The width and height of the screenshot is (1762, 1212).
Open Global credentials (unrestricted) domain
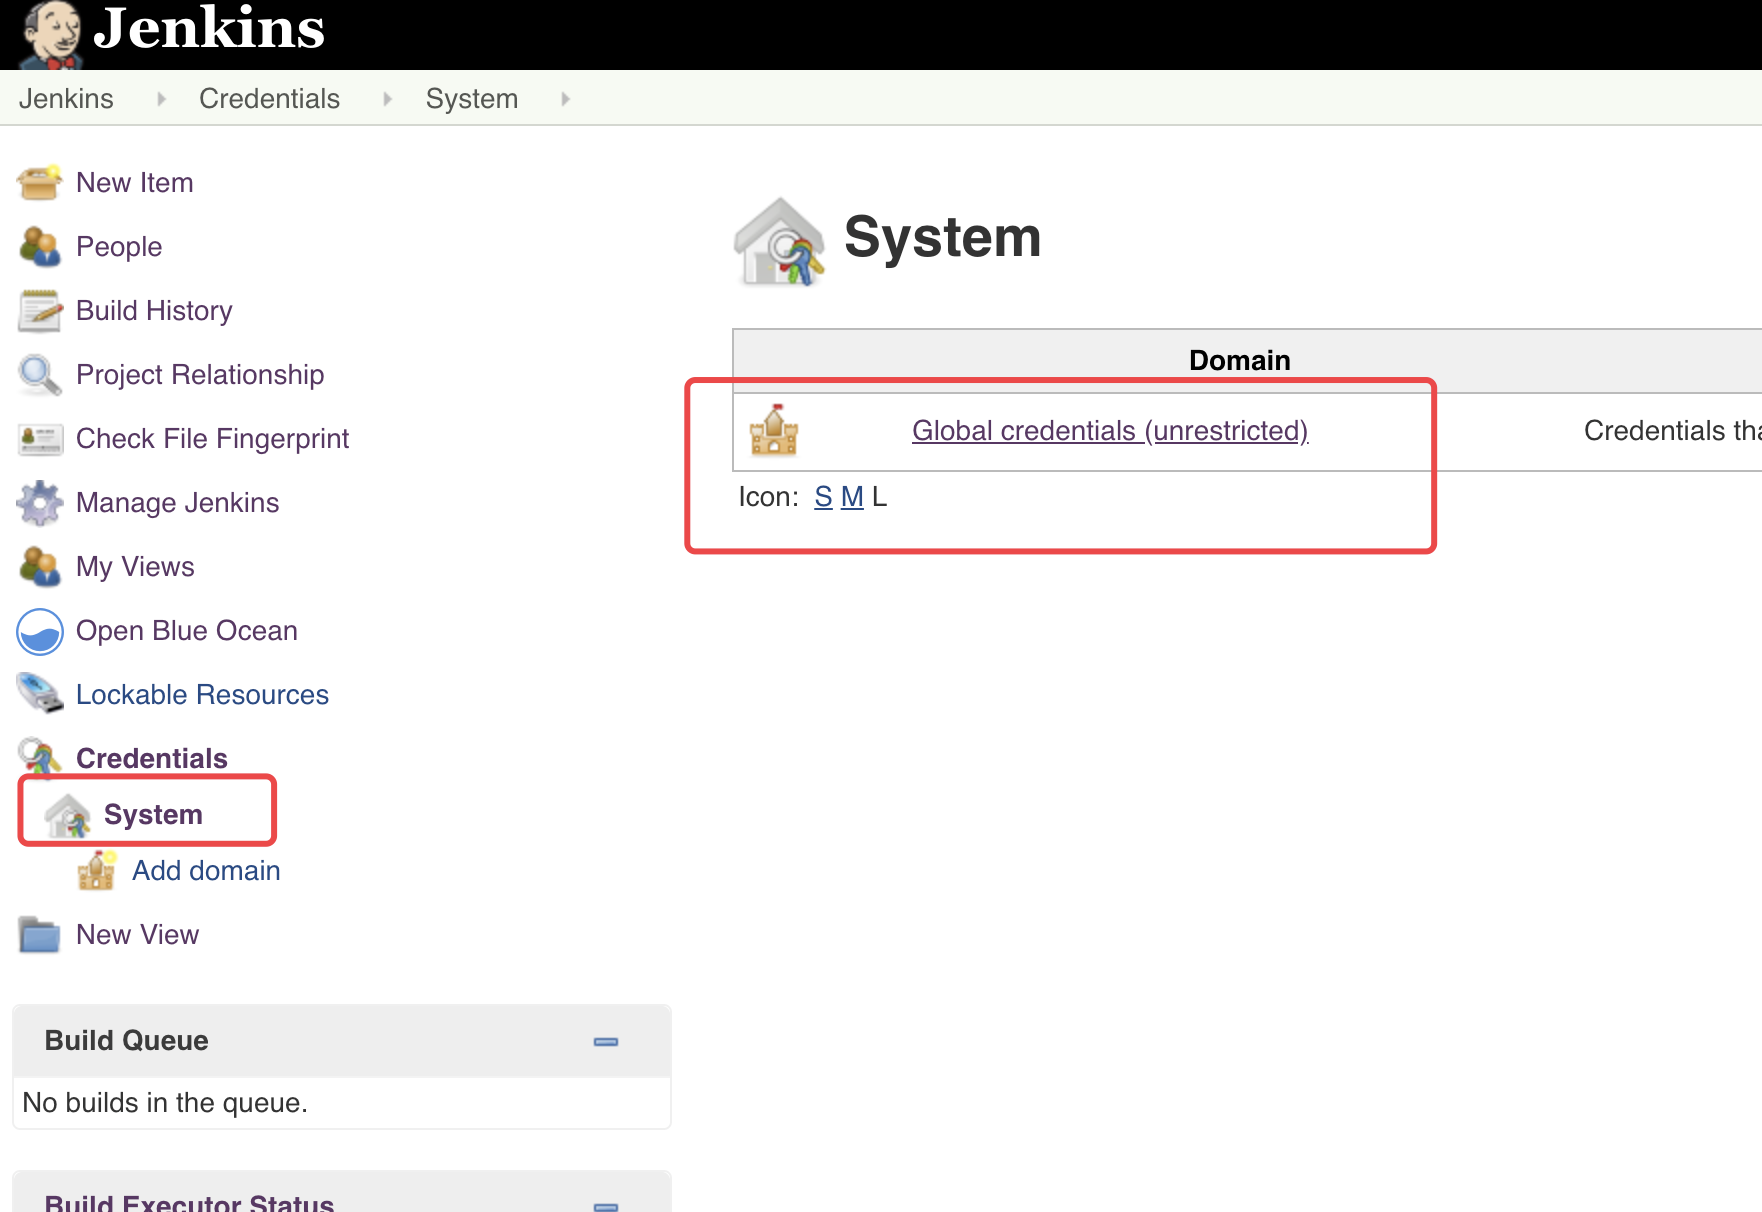point(1110,431)
